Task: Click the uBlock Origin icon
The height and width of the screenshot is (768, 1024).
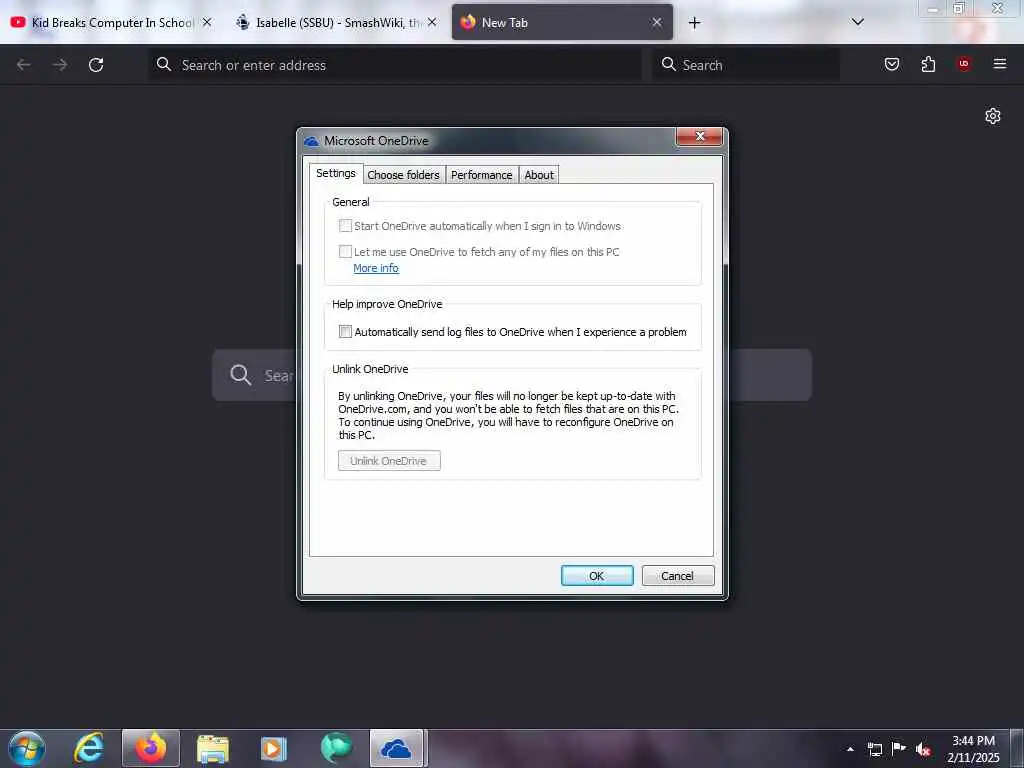Action: (x=963, y=64)
